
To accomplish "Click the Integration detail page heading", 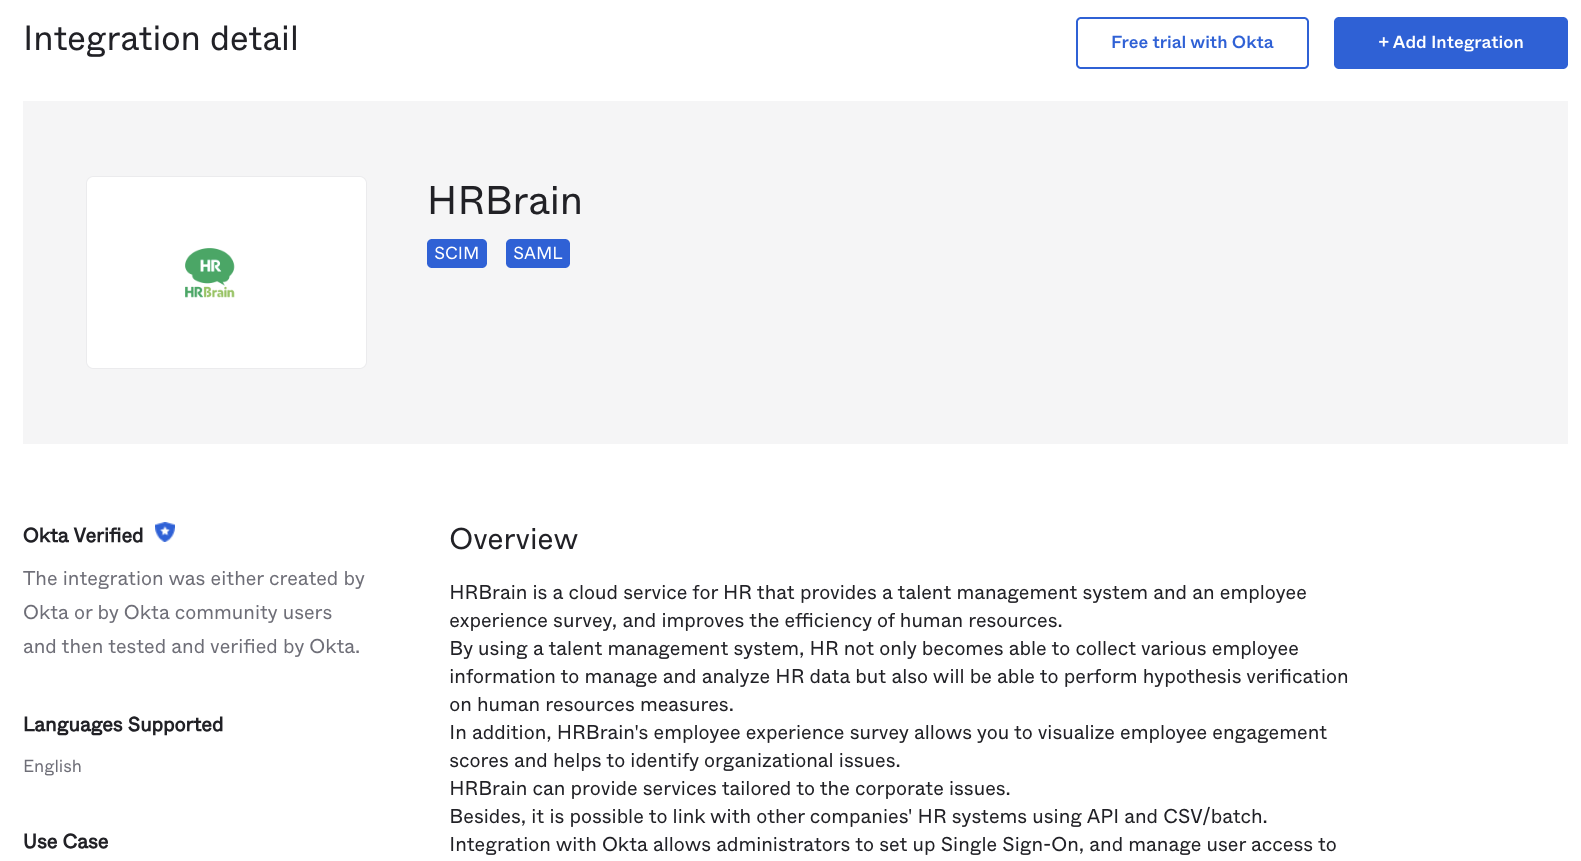I will click(x=161, y=39).
